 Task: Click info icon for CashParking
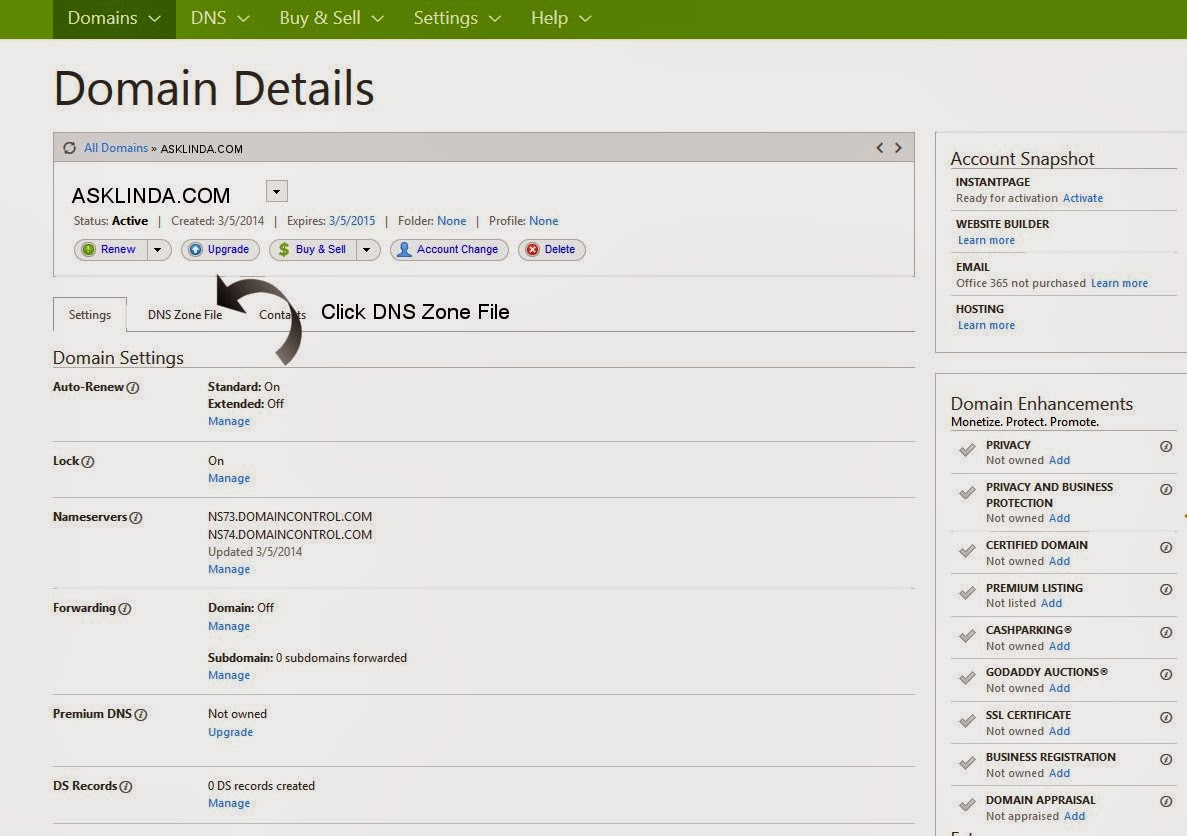[1166, 632]
